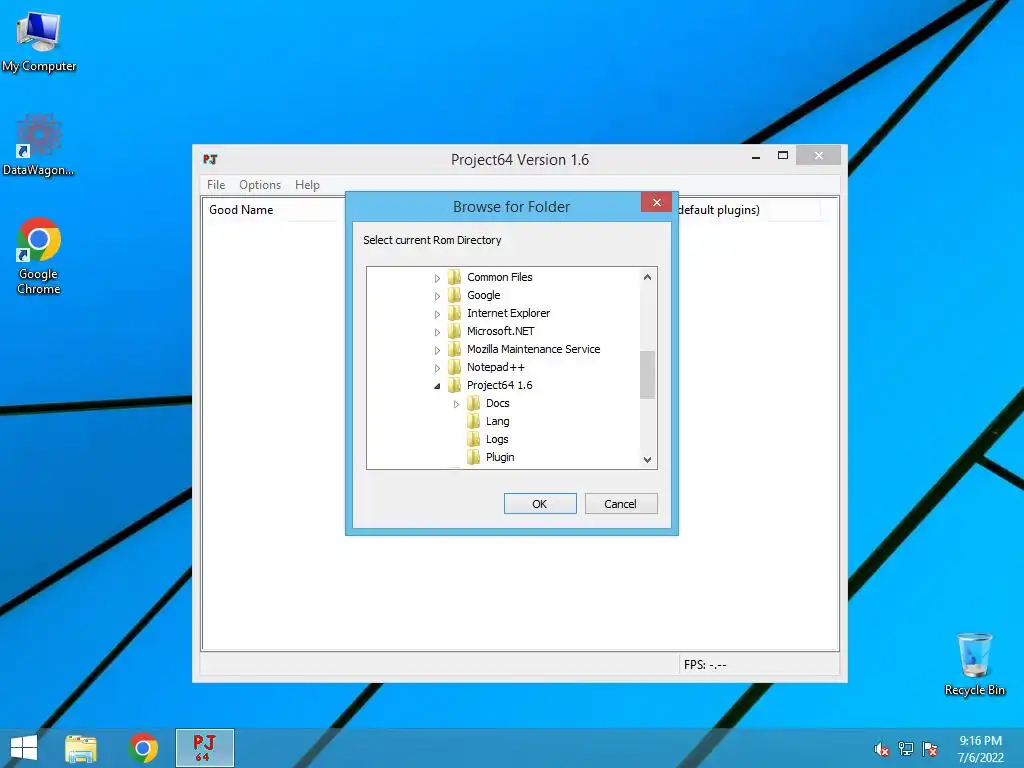
Task: Expand the Internet Explorer folder node
Action: (437, 314)
